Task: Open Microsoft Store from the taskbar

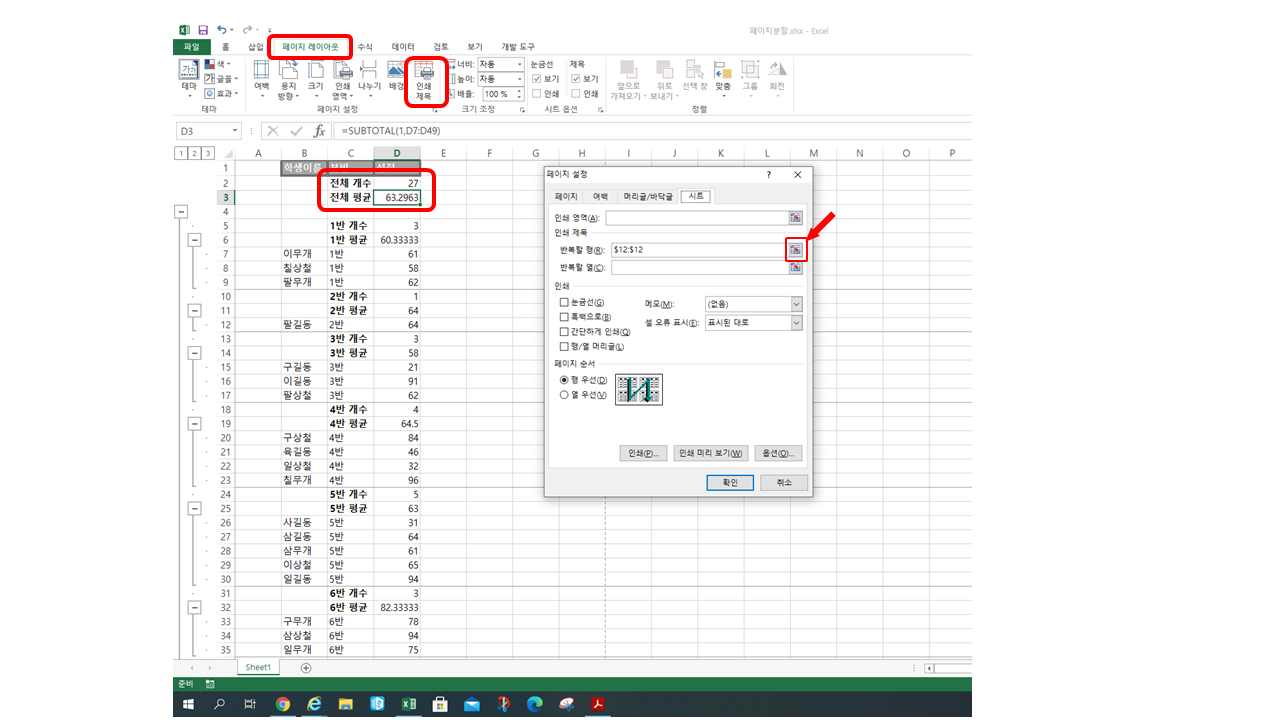Action: [x=439, y=704]
